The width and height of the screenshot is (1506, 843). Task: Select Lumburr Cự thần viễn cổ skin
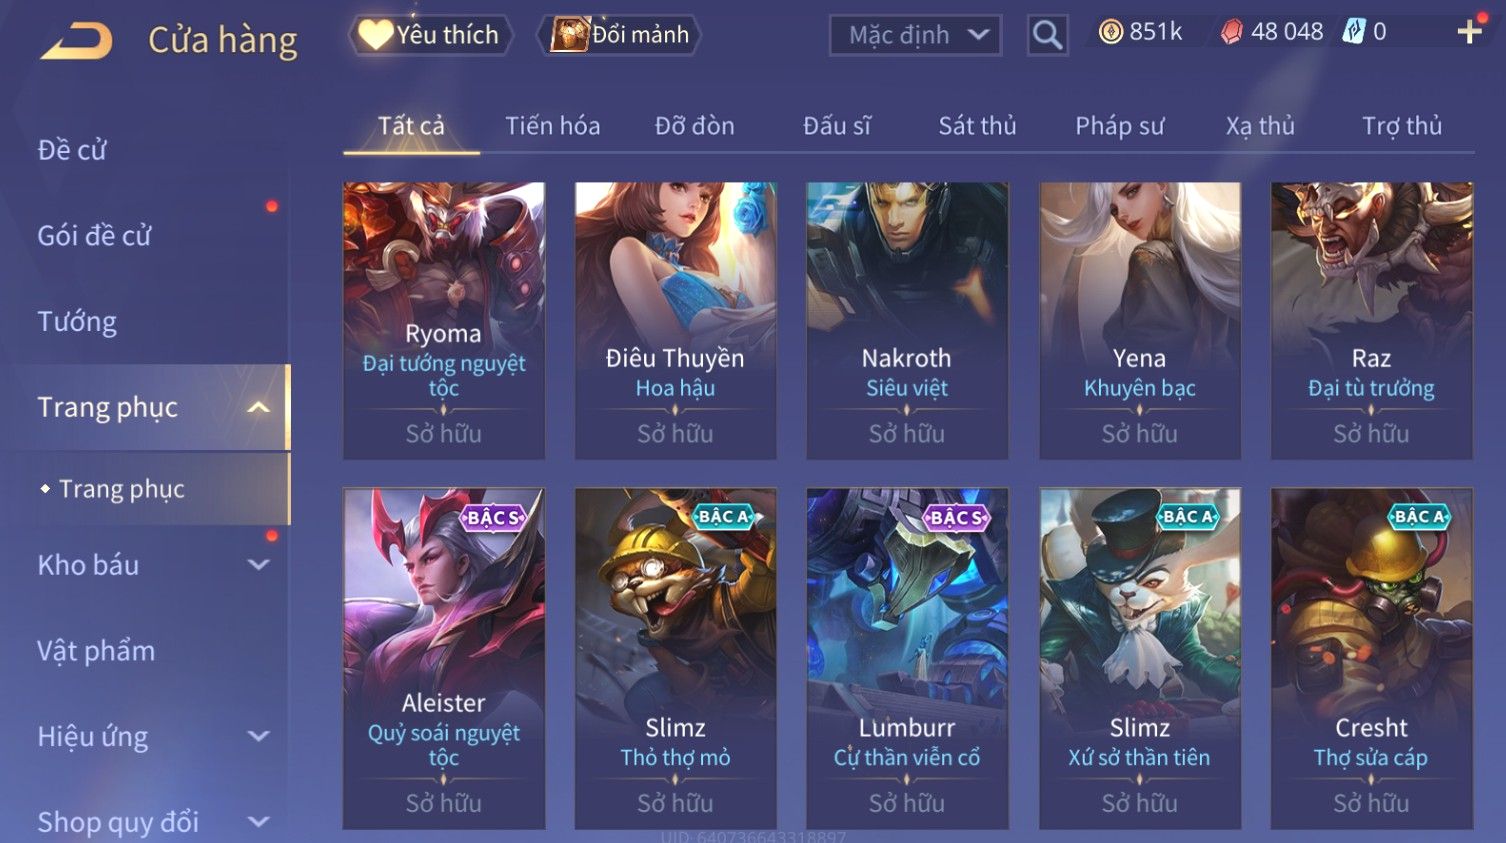907,658
